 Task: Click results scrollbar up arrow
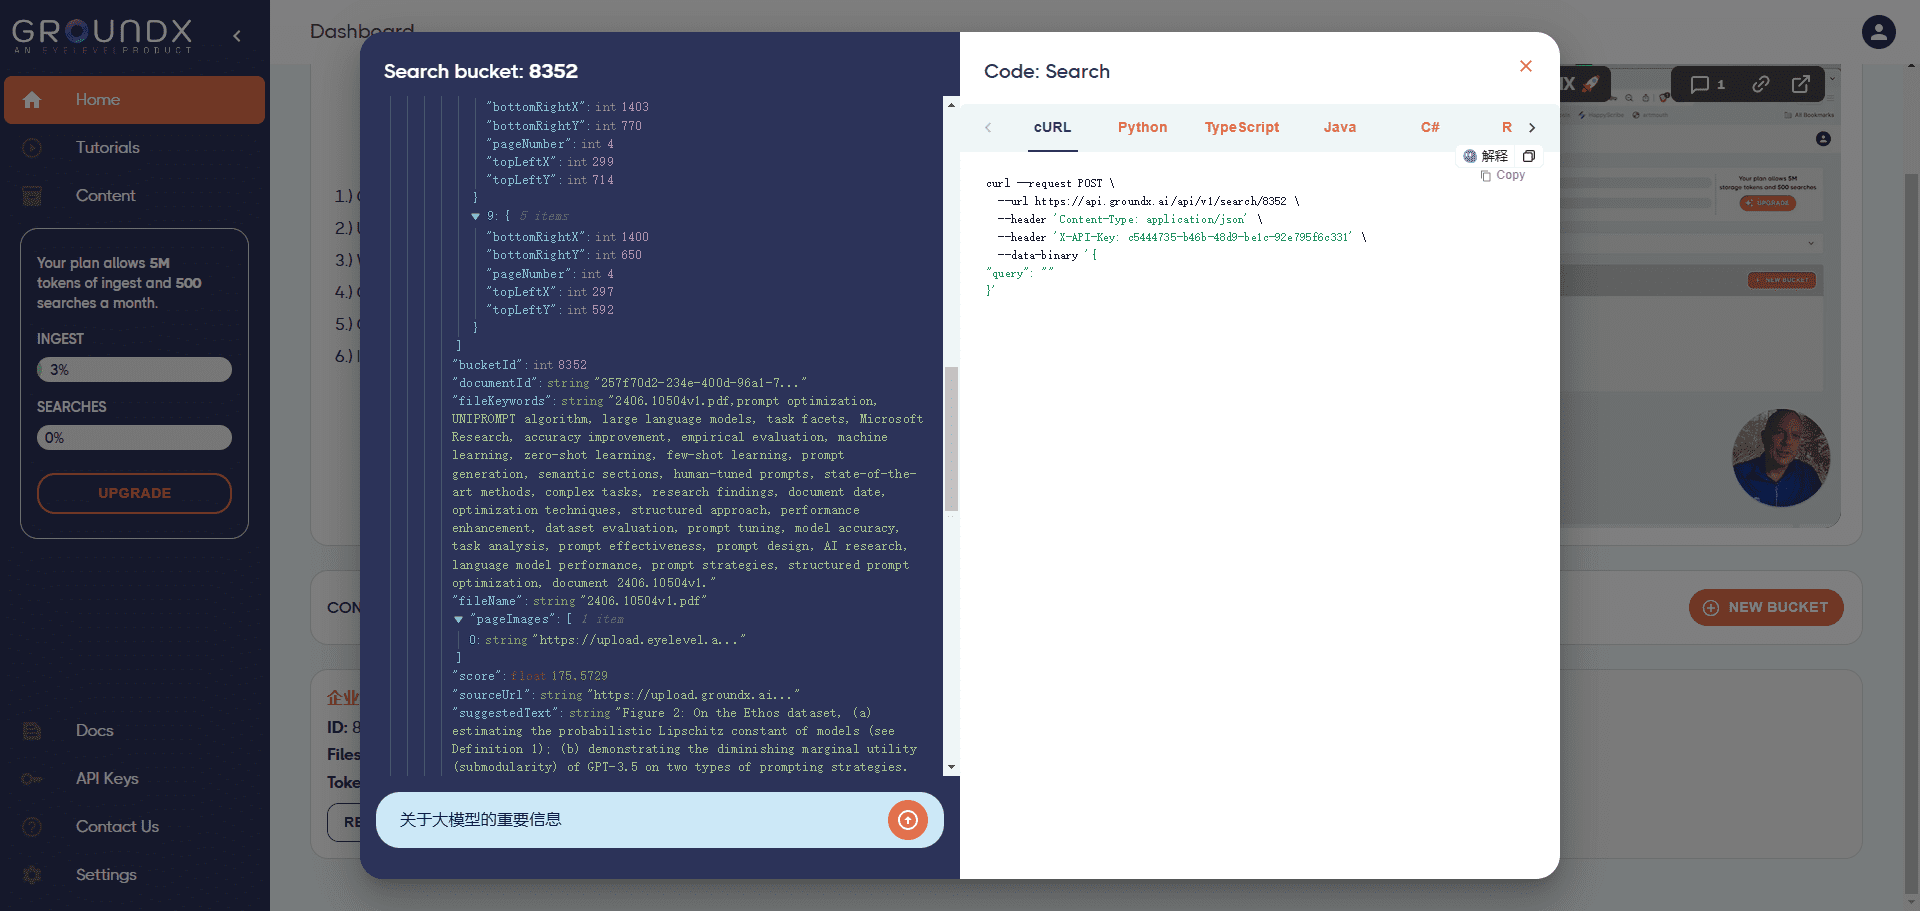click(x=951, y=104)
